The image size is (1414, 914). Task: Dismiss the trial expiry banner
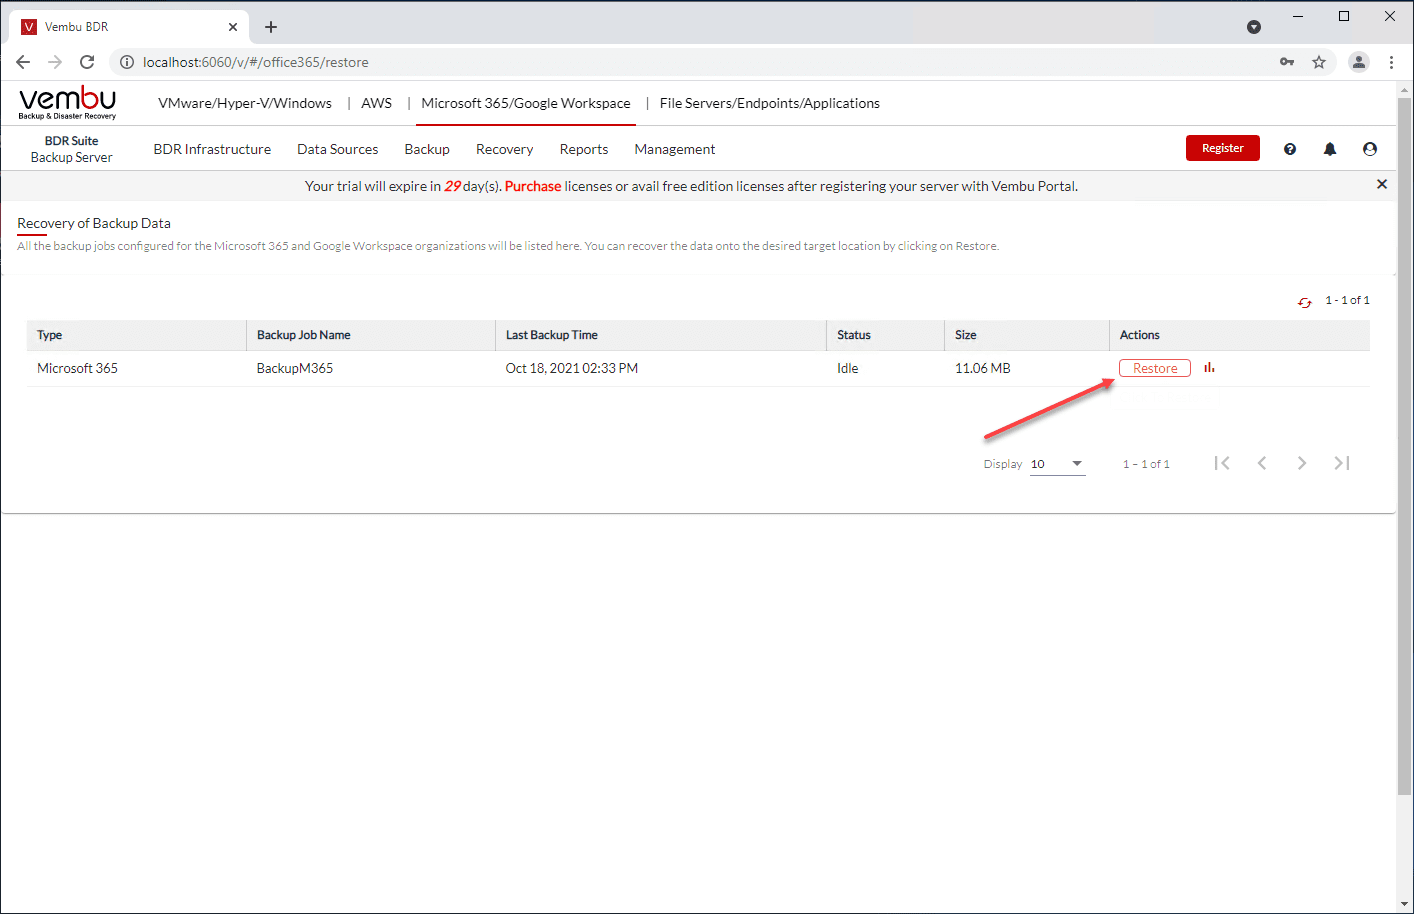click(1382, 184)
